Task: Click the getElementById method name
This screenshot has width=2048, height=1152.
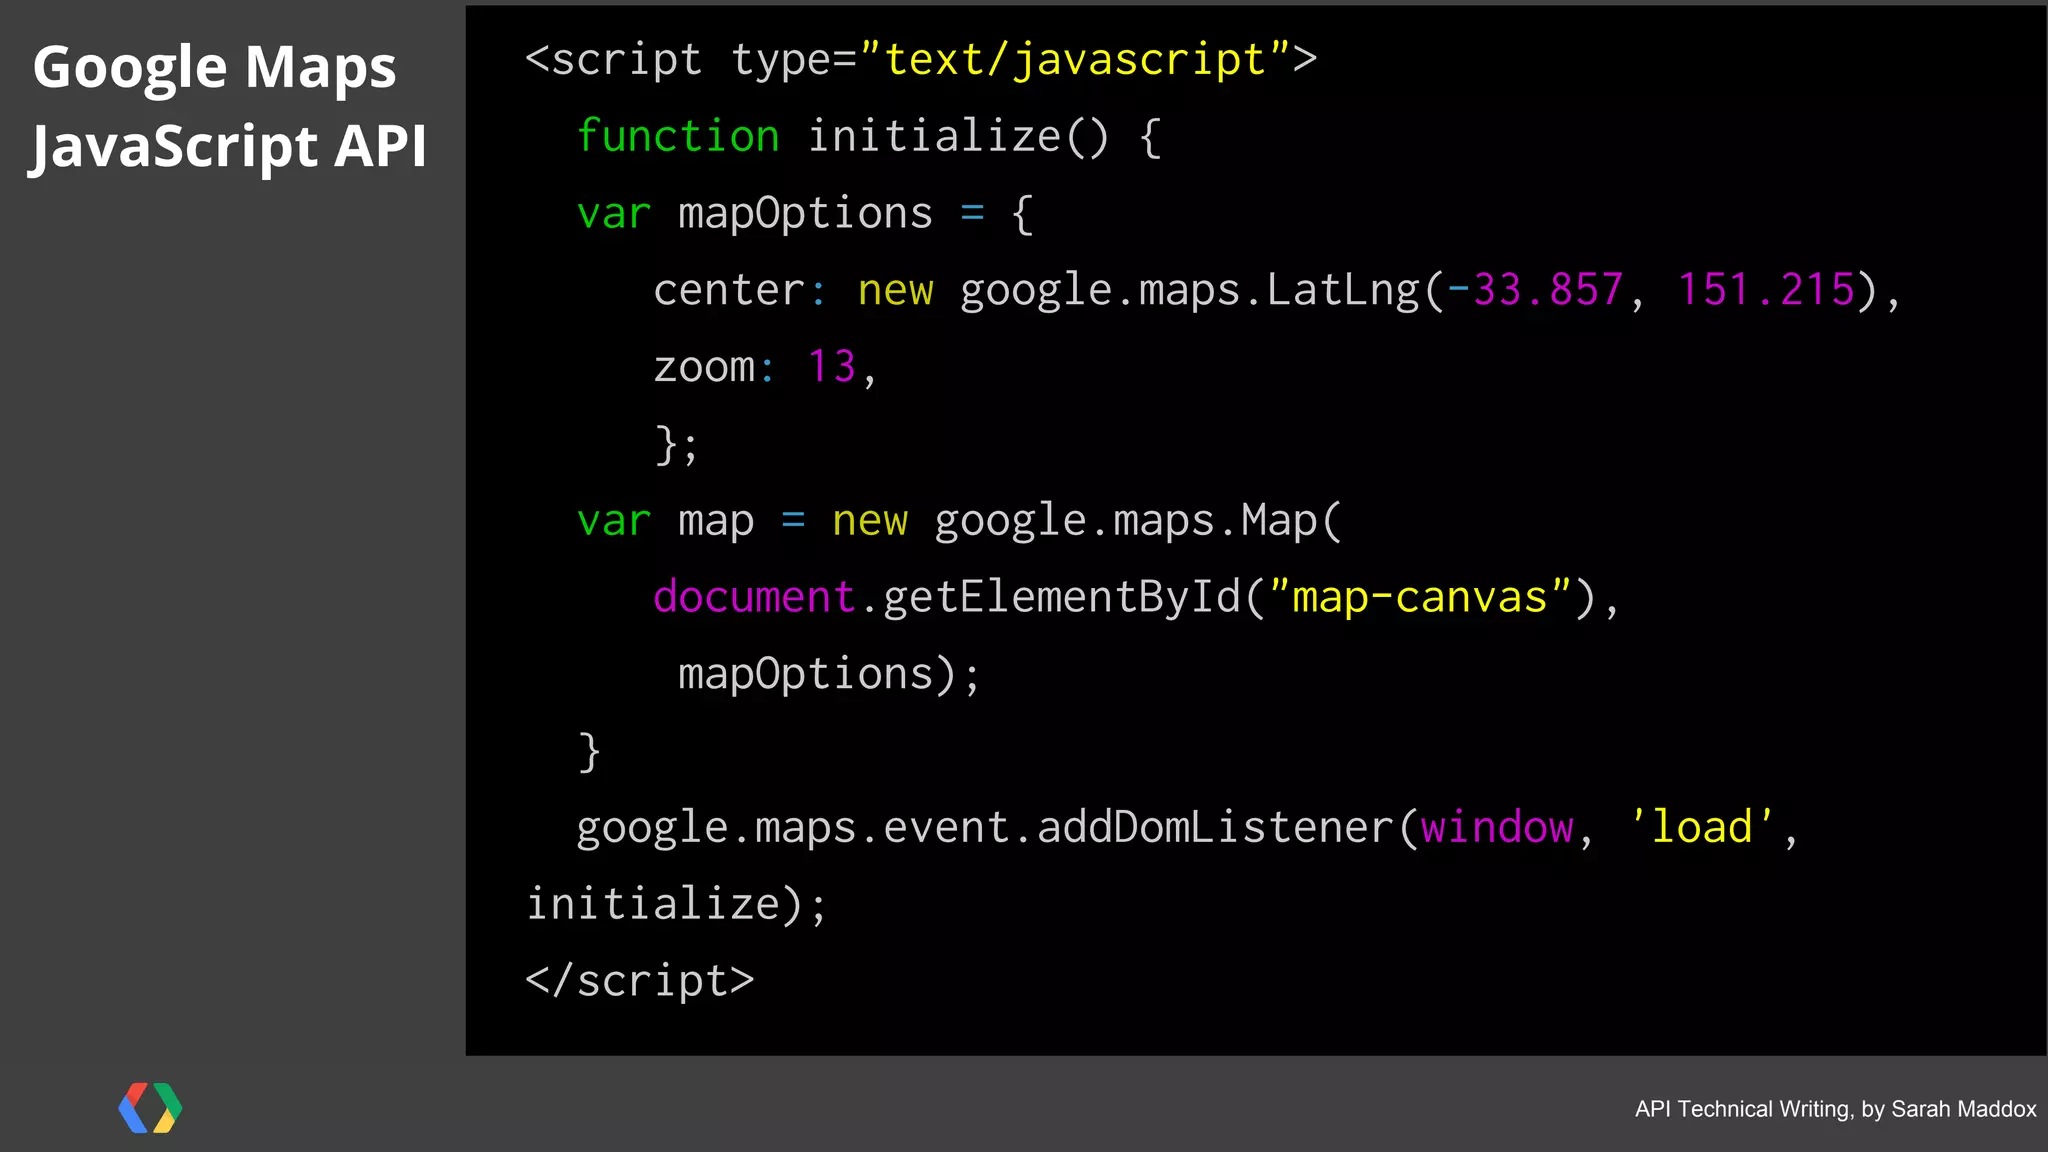Action: (x=1061, y=598)
